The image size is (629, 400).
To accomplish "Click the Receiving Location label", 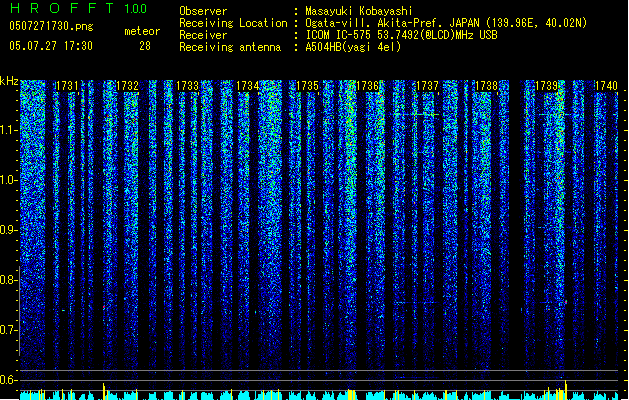I will coord(233,23).
